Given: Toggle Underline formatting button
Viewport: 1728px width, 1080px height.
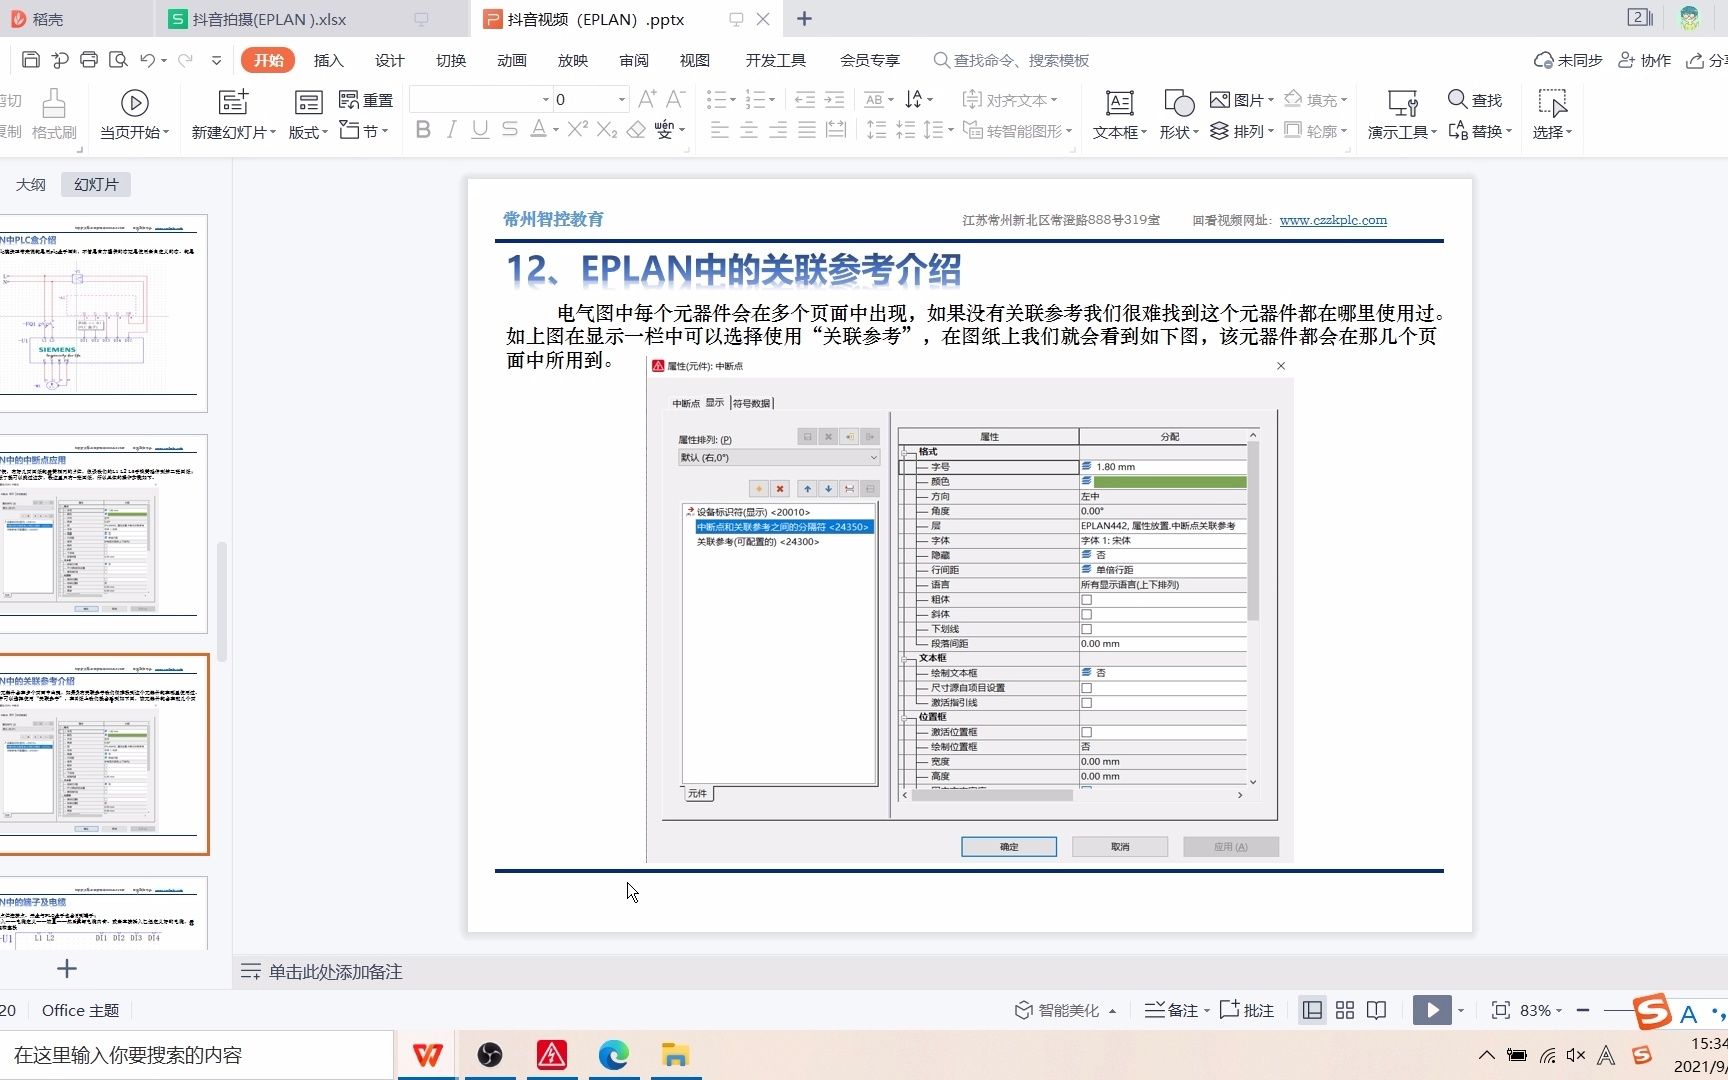Looking at the screenshot, I should [480, 130].
